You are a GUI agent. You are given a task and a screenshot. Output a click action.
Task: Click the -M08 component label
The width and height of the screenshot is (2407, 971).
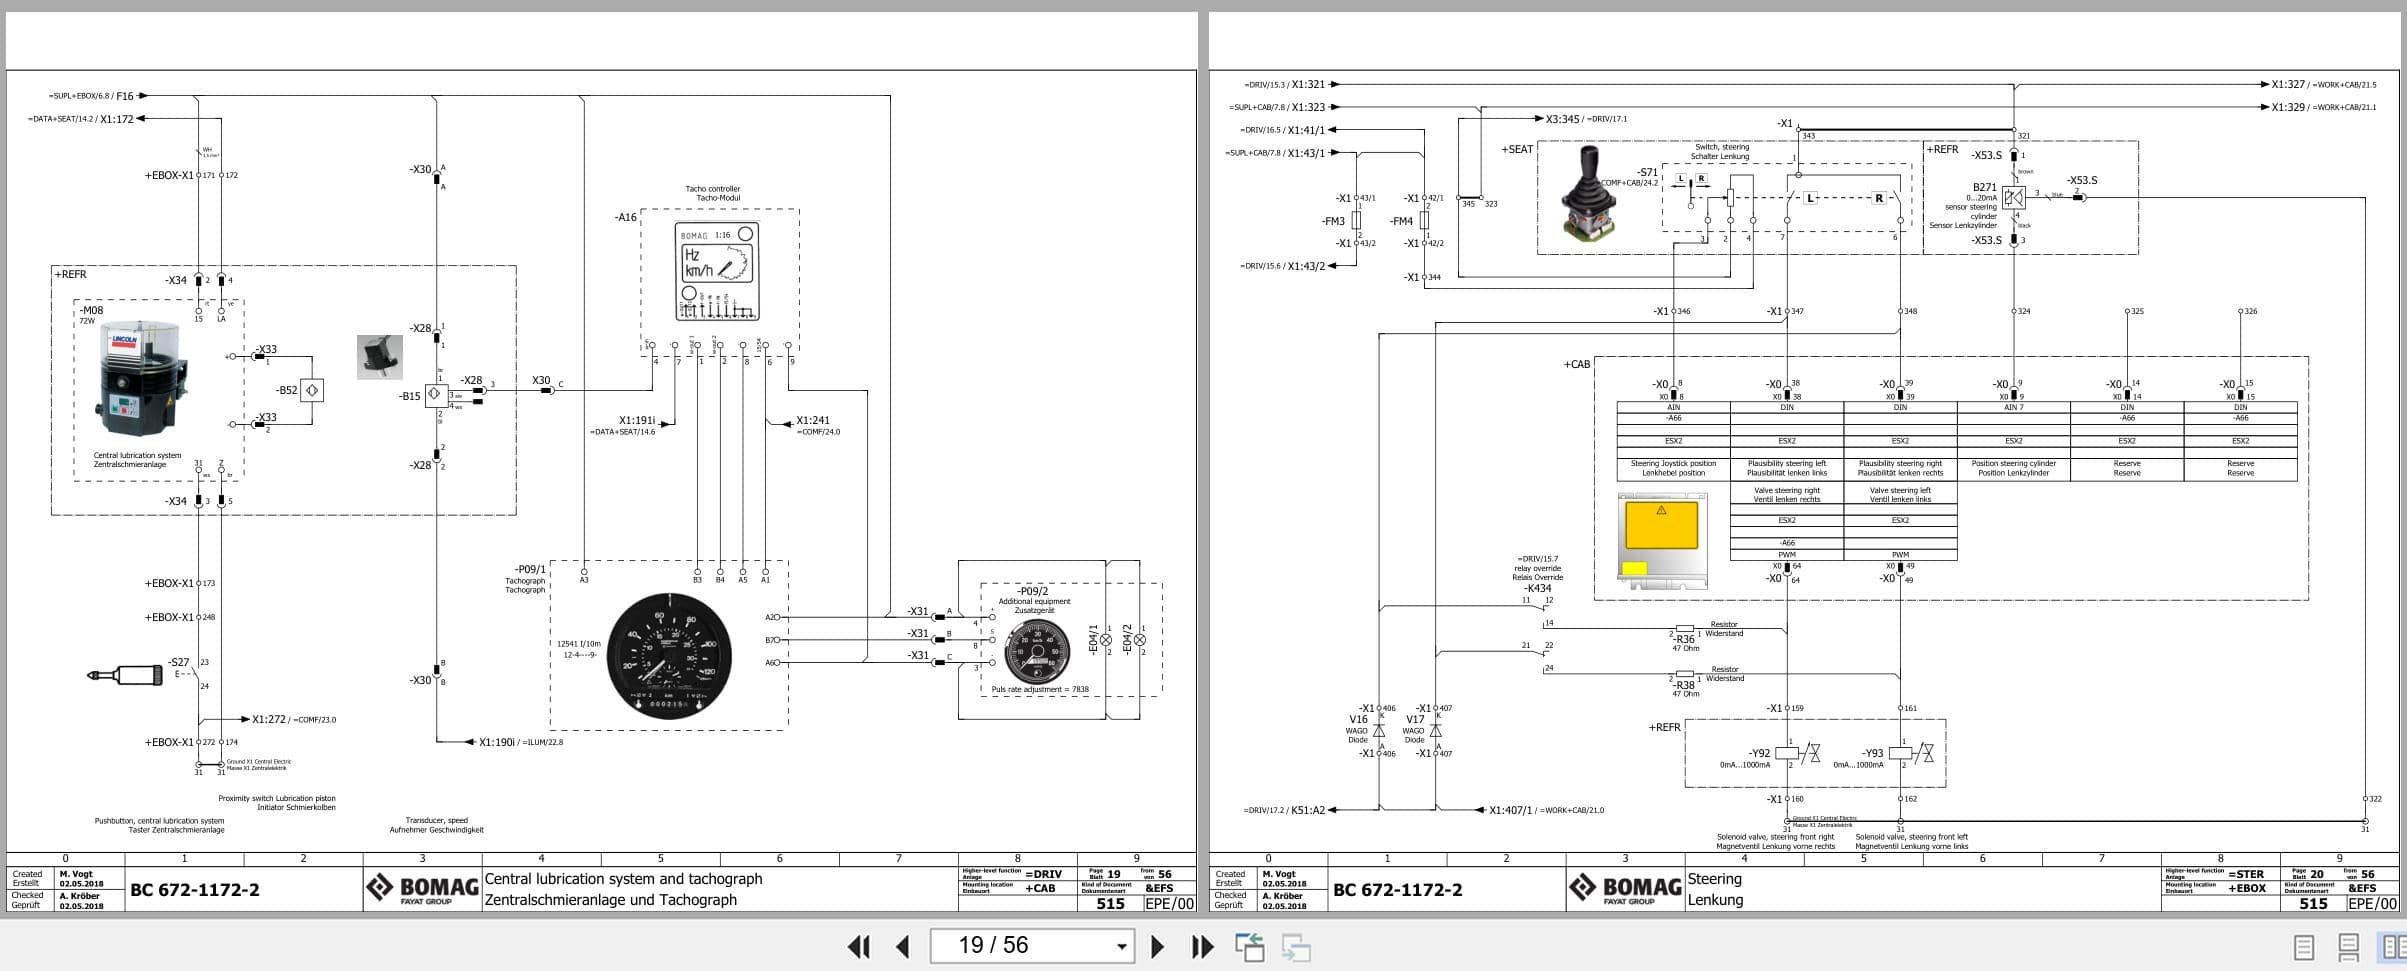coord(92,311)
